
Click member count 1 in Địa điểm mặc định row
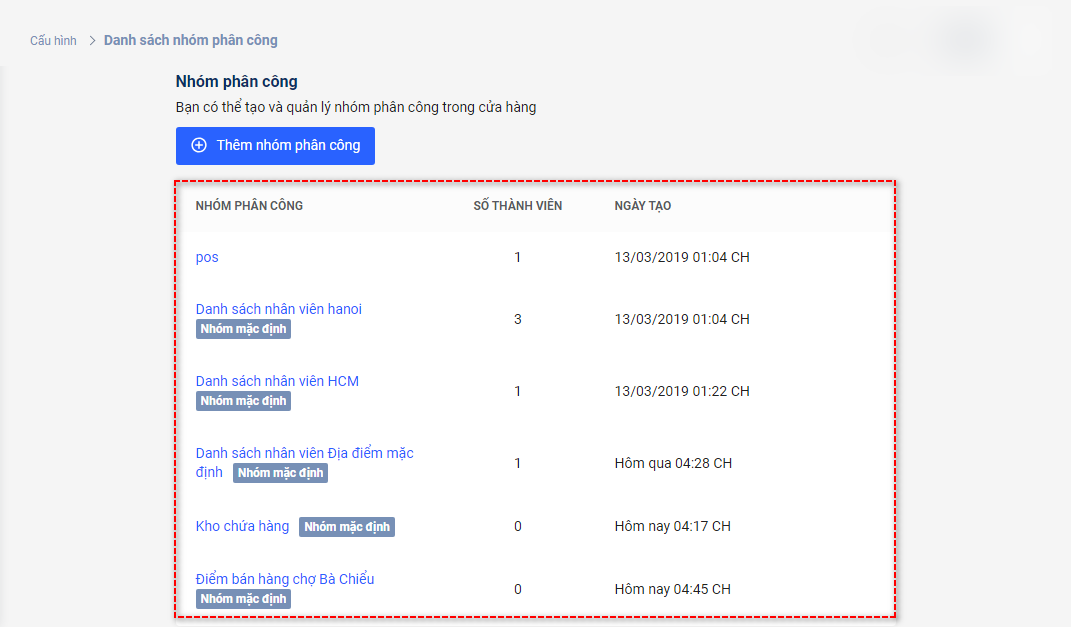point(518,463)
